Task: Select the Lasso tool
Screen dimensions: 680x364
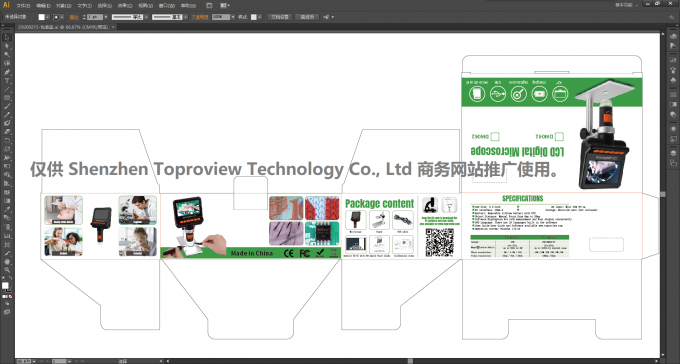Action: click(7, 63)
